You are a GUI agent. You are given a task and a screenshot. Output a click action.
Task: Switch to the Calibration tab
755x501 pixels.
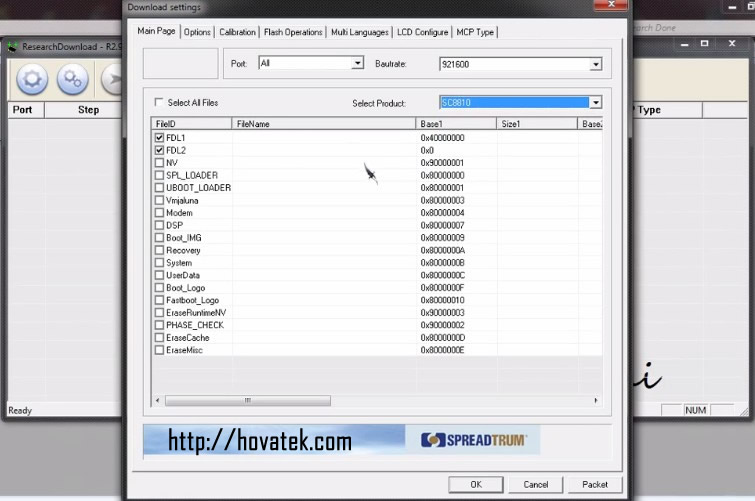(x=237, y=32)
